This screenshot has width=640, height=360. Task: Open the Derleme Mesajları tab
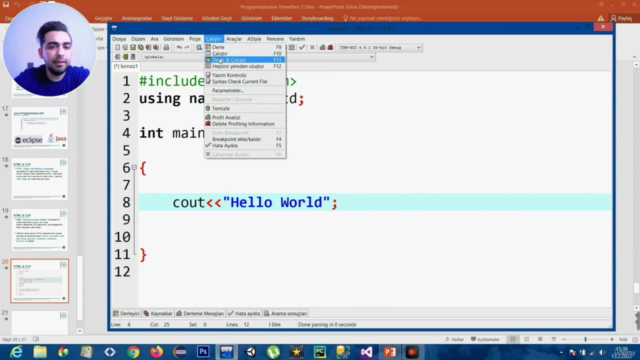200,313
